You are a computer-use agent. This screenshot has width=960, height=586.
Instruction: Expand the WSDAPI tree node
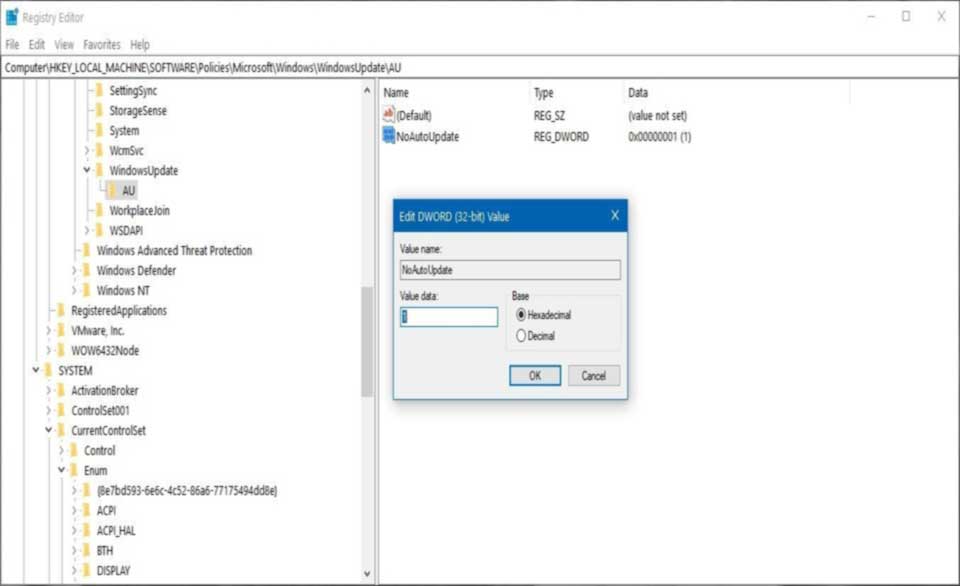pos(87,230)
